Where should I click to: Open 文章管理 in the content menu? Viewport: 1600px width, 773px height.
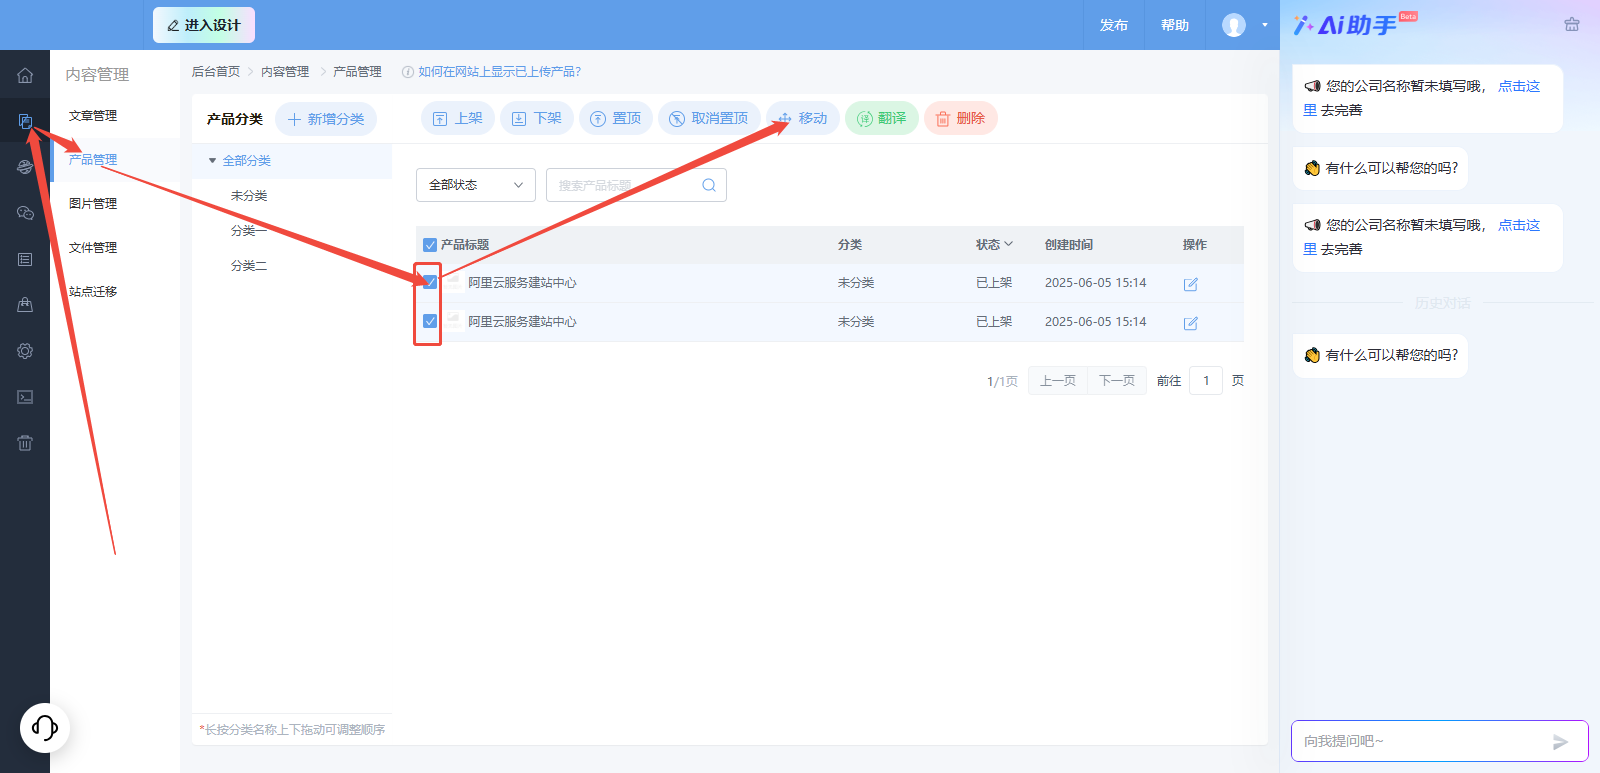pyautogui.click(x=93, y=116)
